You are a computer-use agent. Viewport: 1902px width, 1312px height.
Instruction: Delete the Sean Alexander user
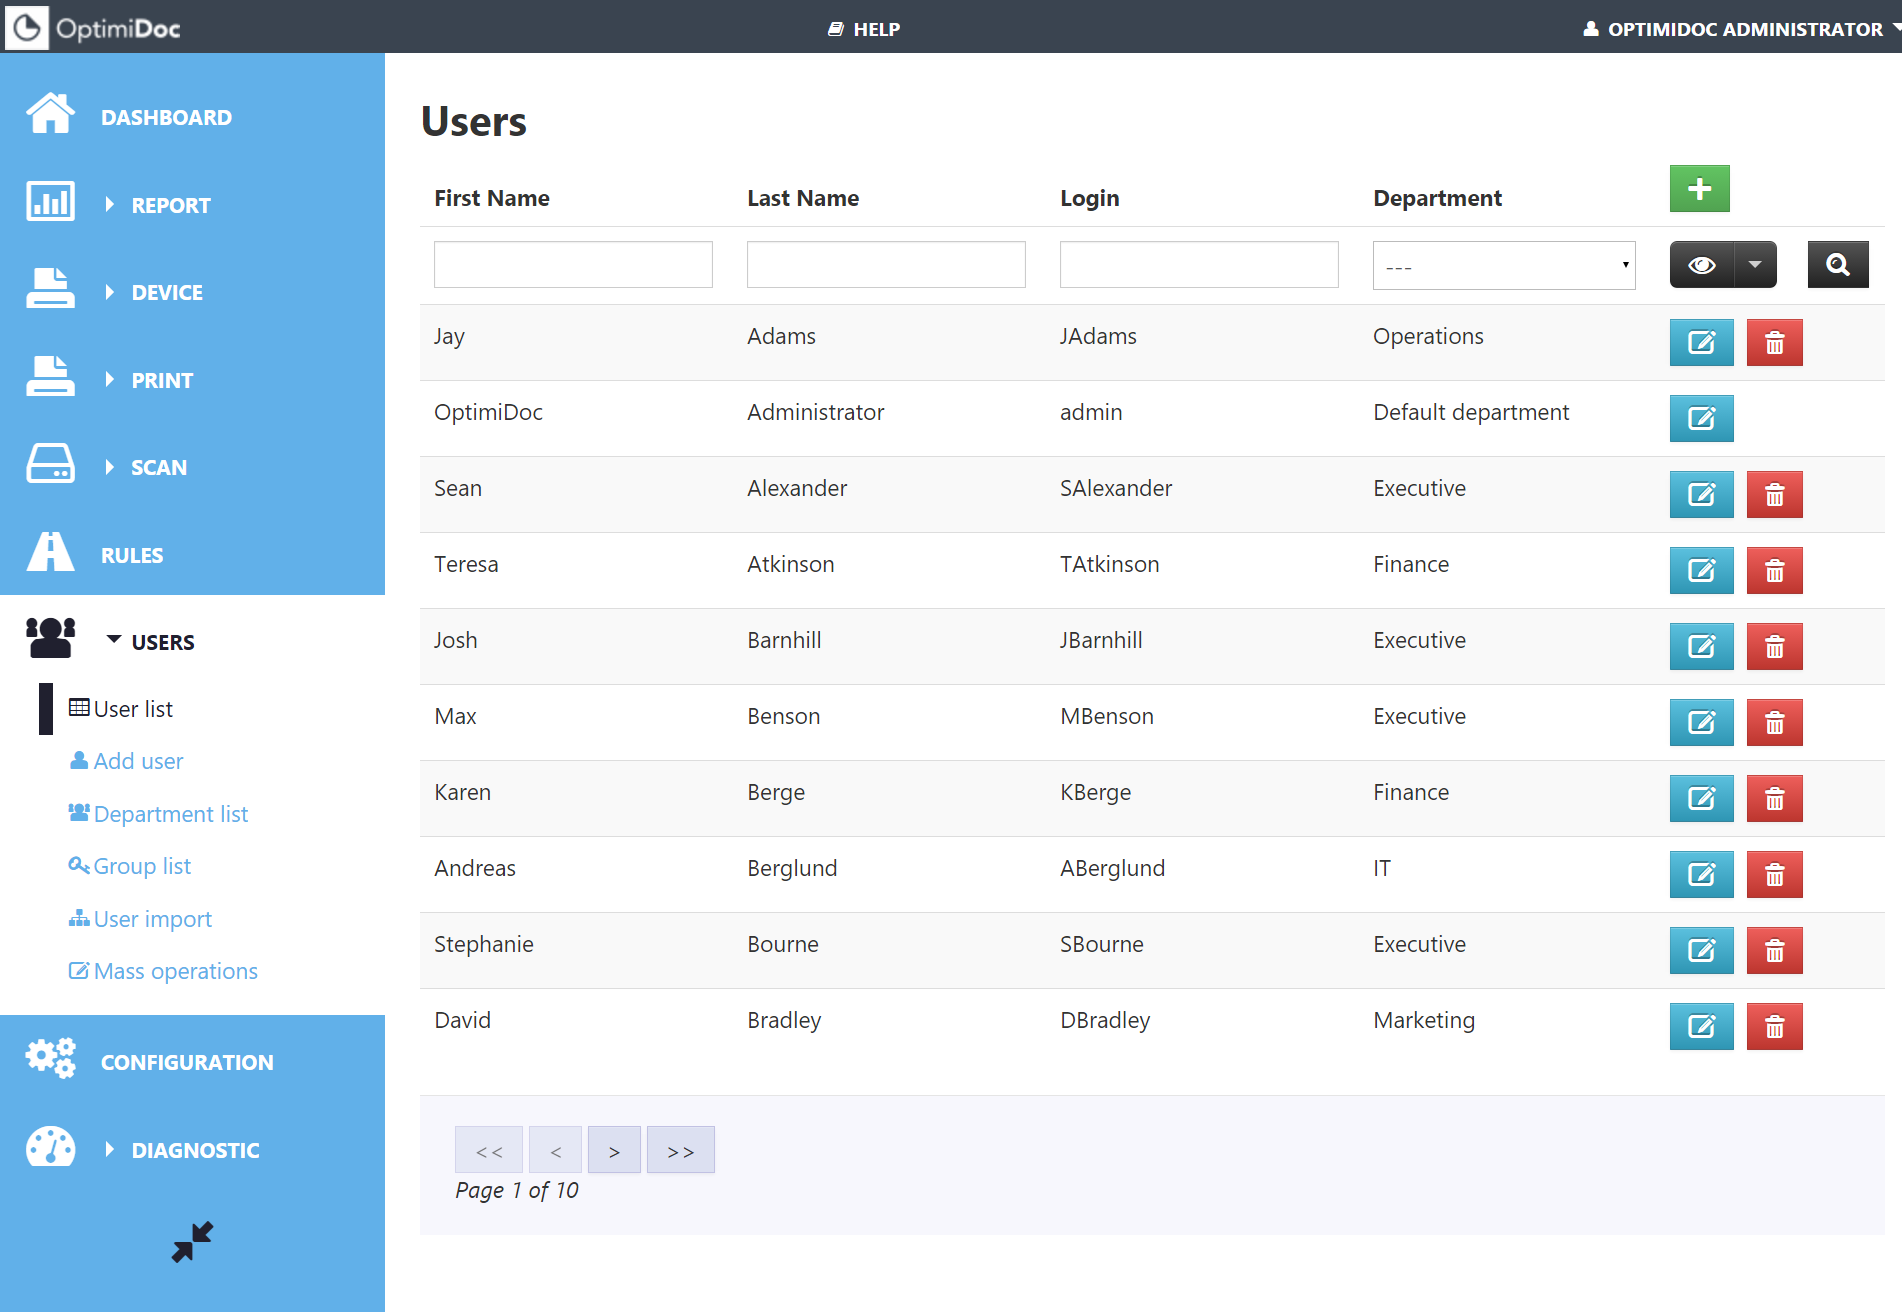[1773, 495]
